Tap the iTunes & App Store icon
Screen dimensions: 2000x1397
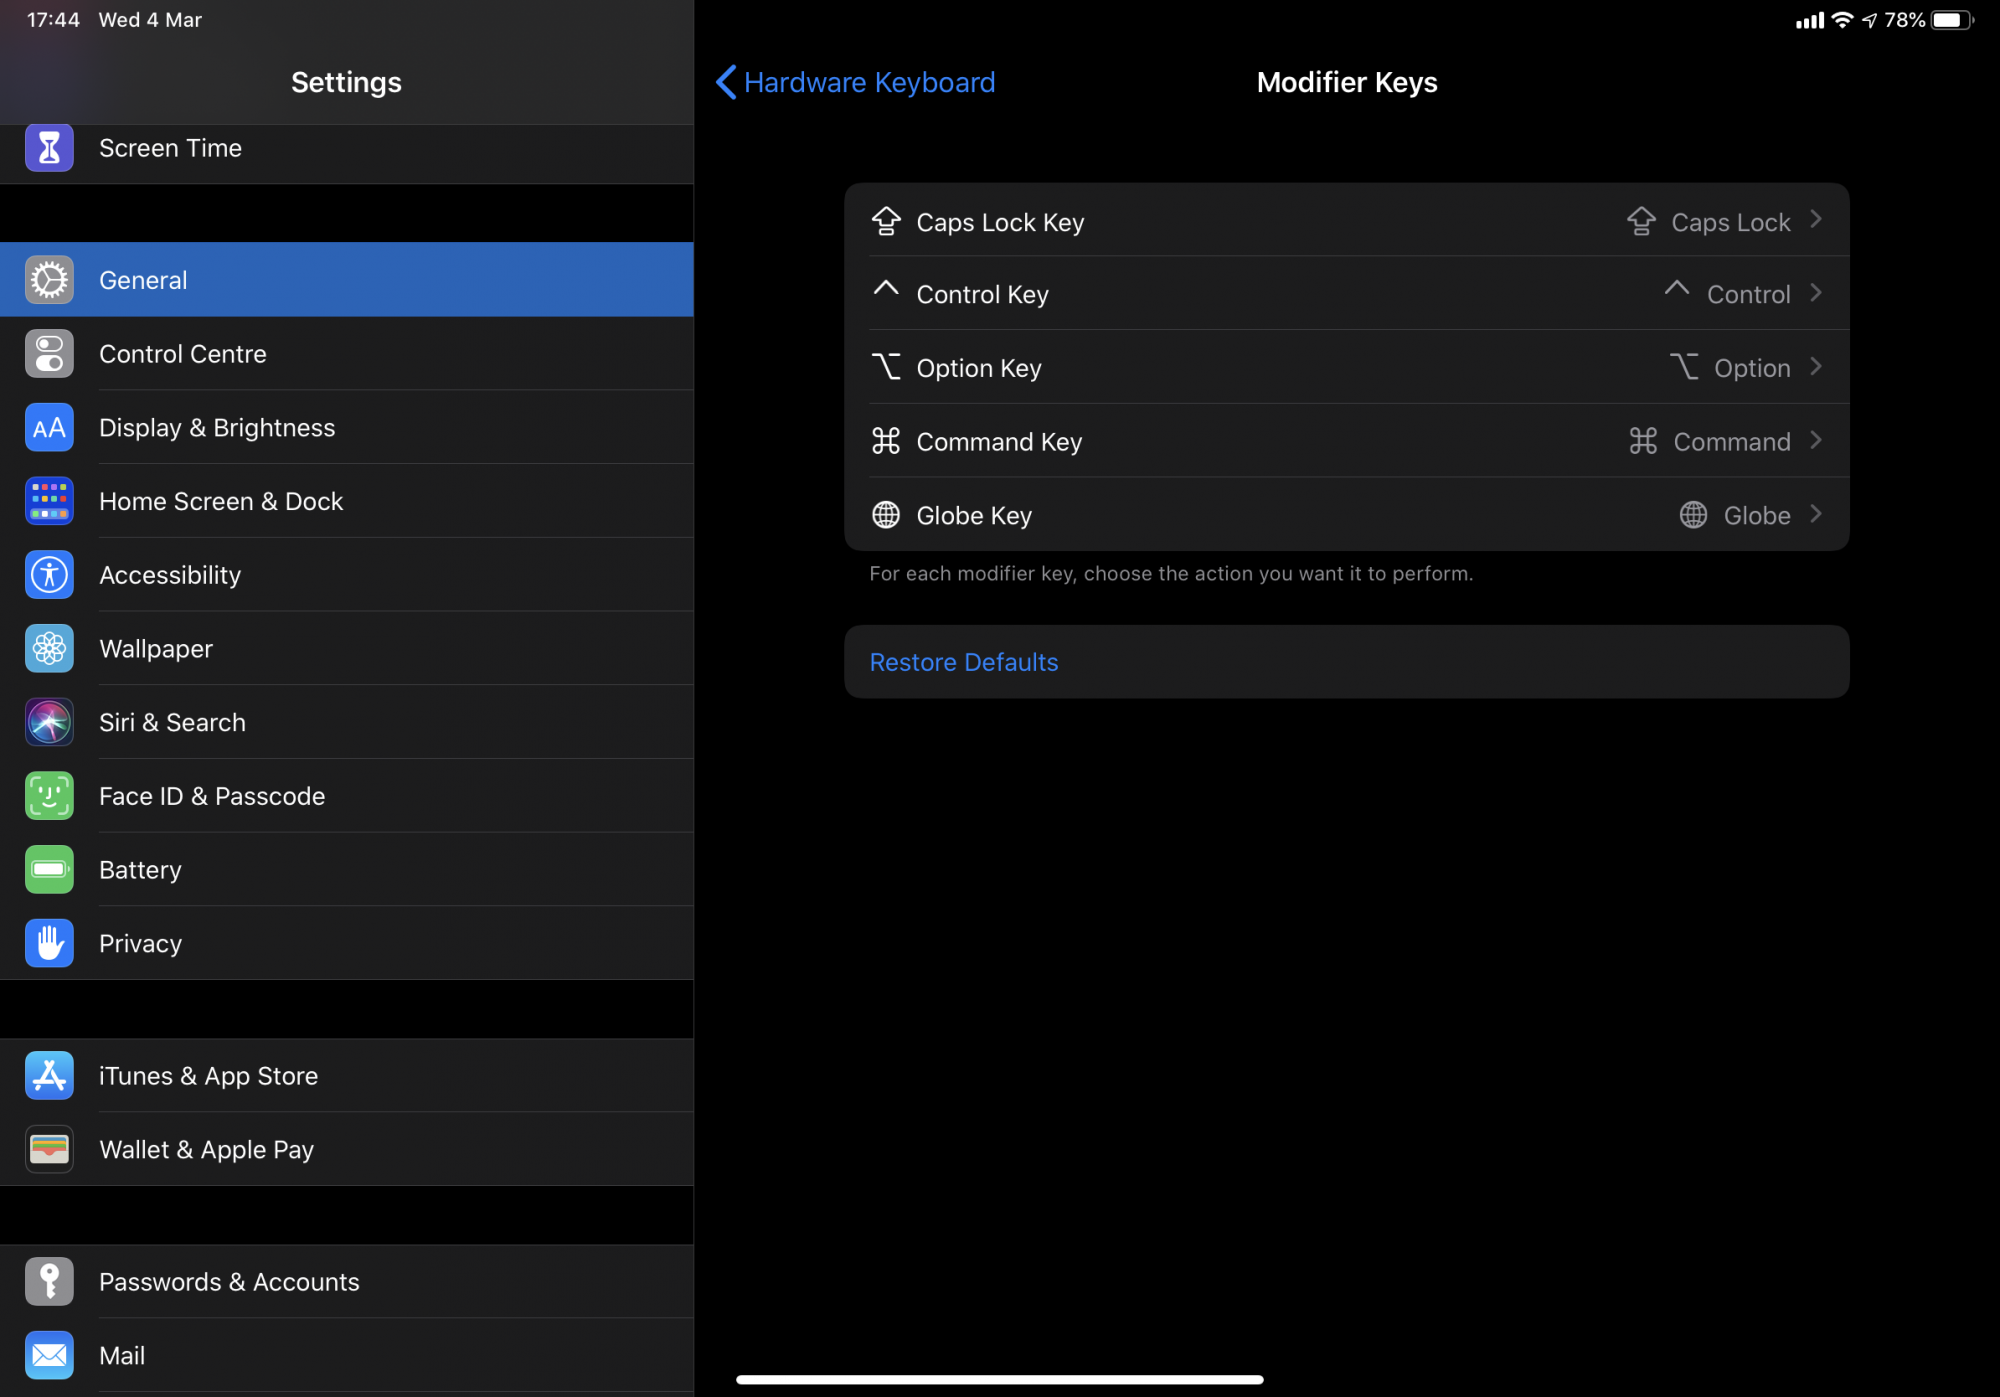pyautogui.click(x=49, y=1076)
